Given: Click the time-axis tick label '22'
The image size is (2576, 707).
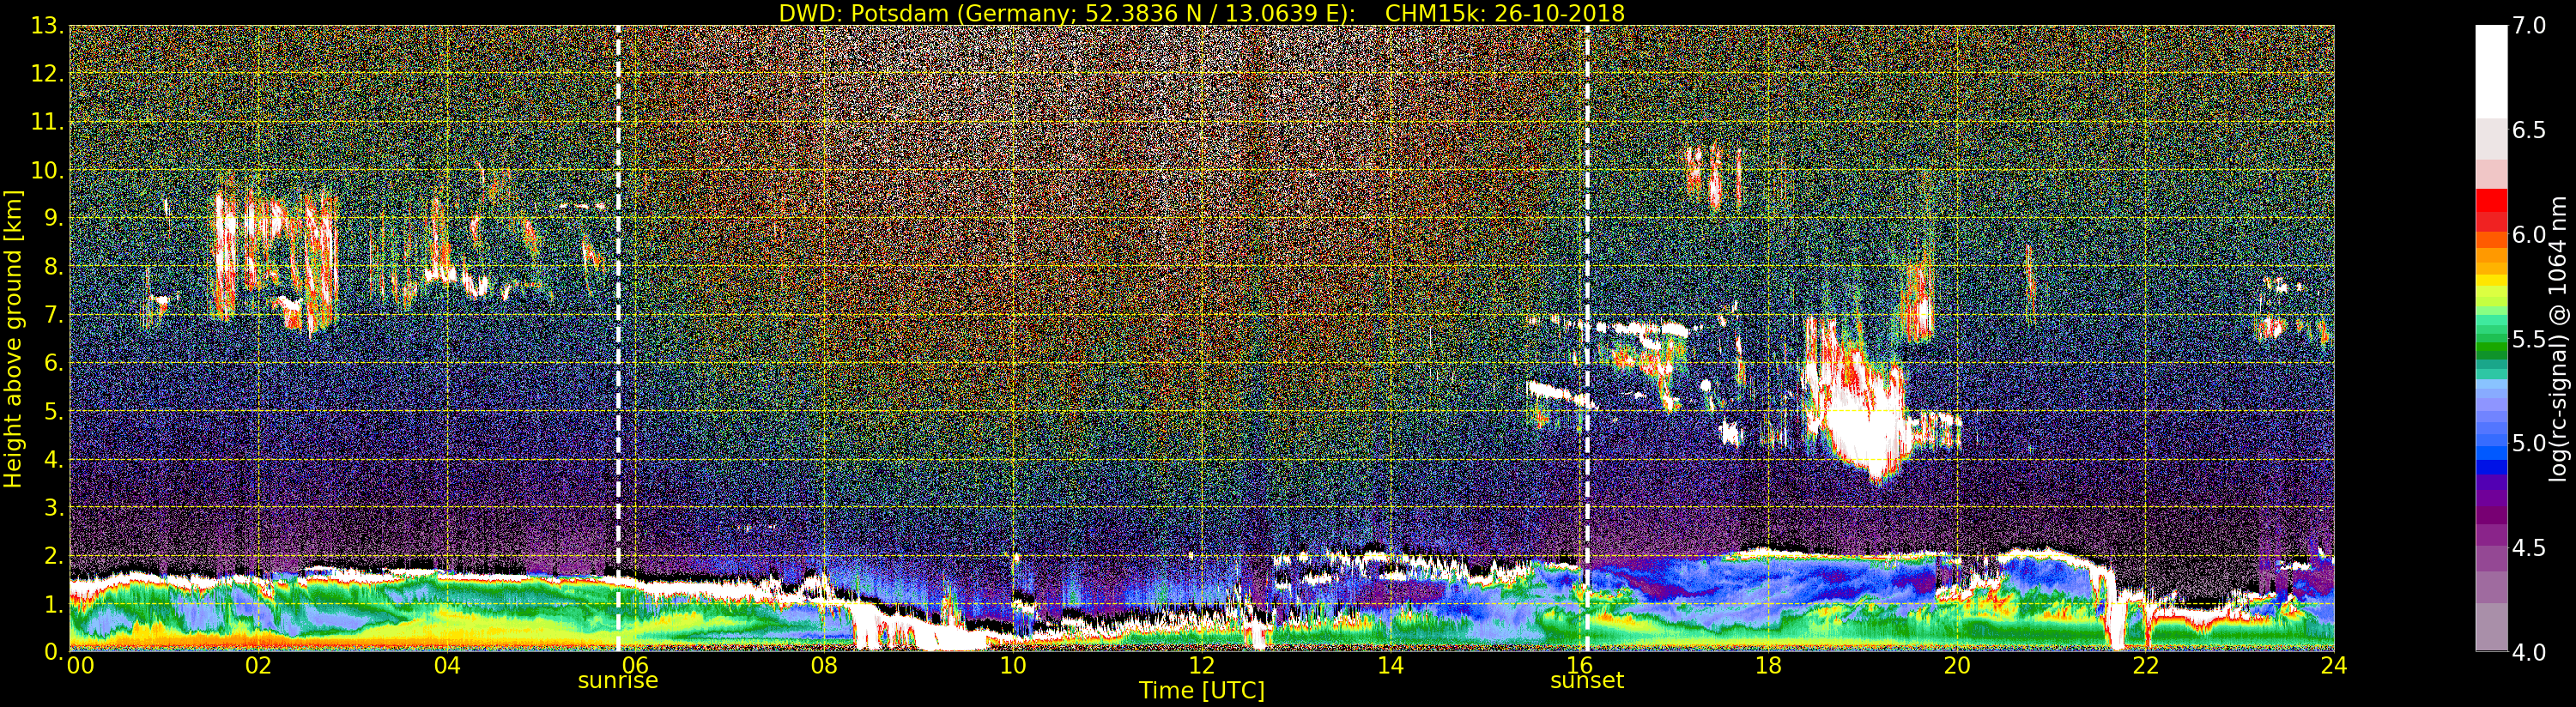Looking at the screenshot, I should coord(2145,666).
